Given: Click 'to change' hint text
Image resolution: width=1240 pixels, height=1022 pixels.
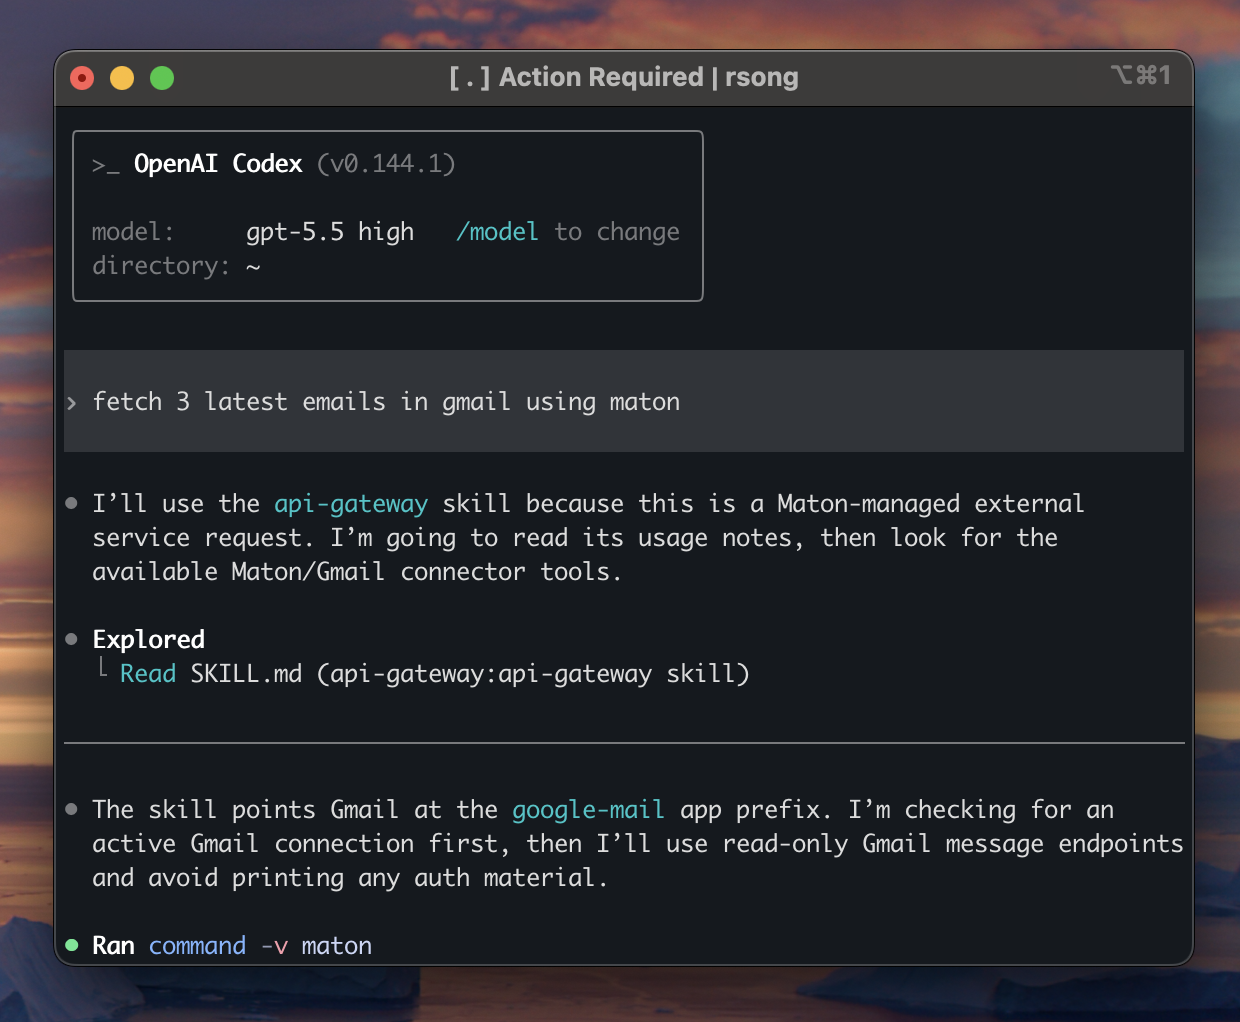Looking at the screenshot, I should click(617, 232).
